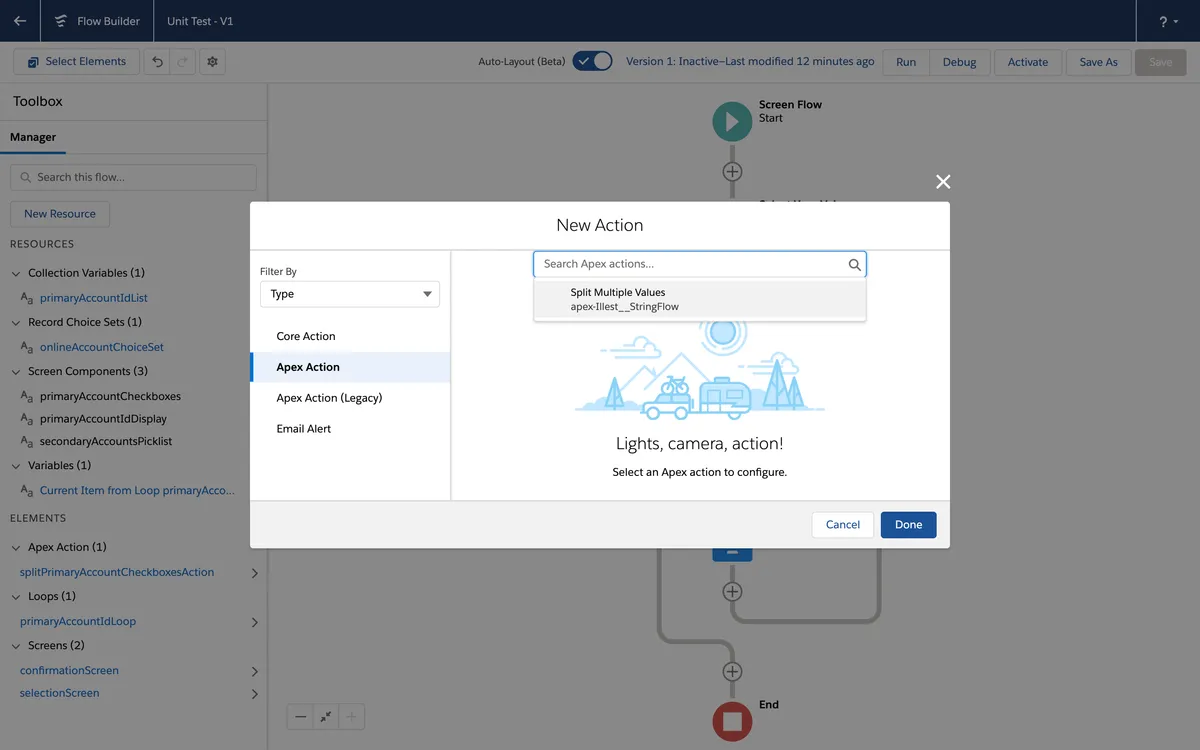Click the Flow Builder logo icon
This screenshot has height=750, width=1200.
click(62, 21)
